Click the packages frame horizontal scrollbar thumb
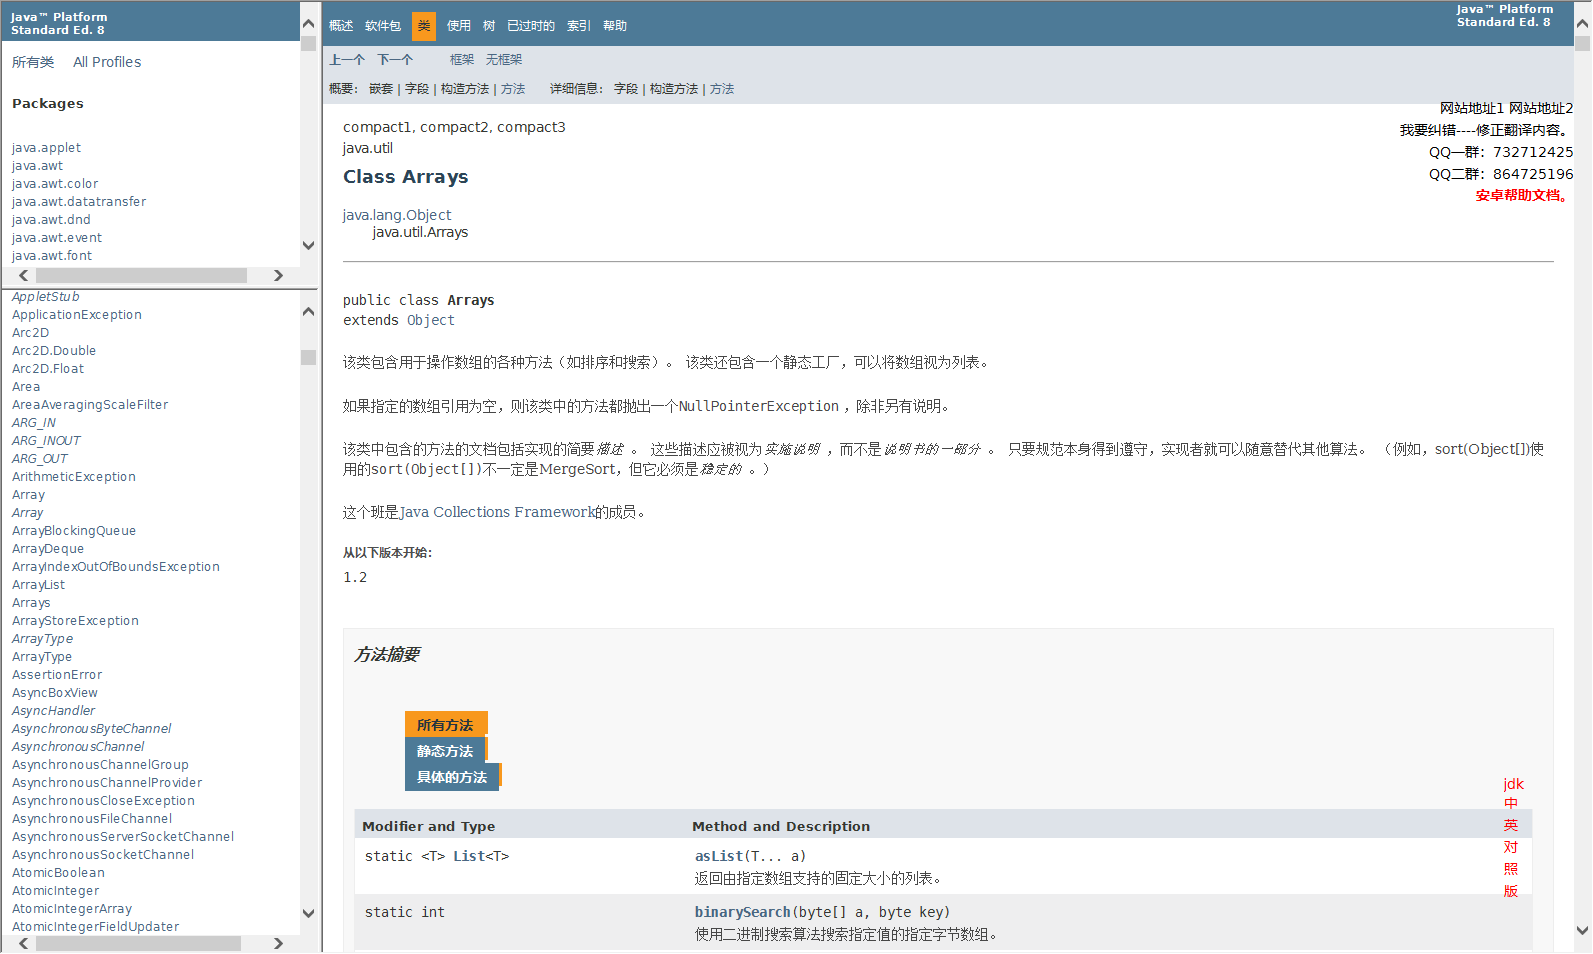The image size is (1593, 954). tap(141, 275)
